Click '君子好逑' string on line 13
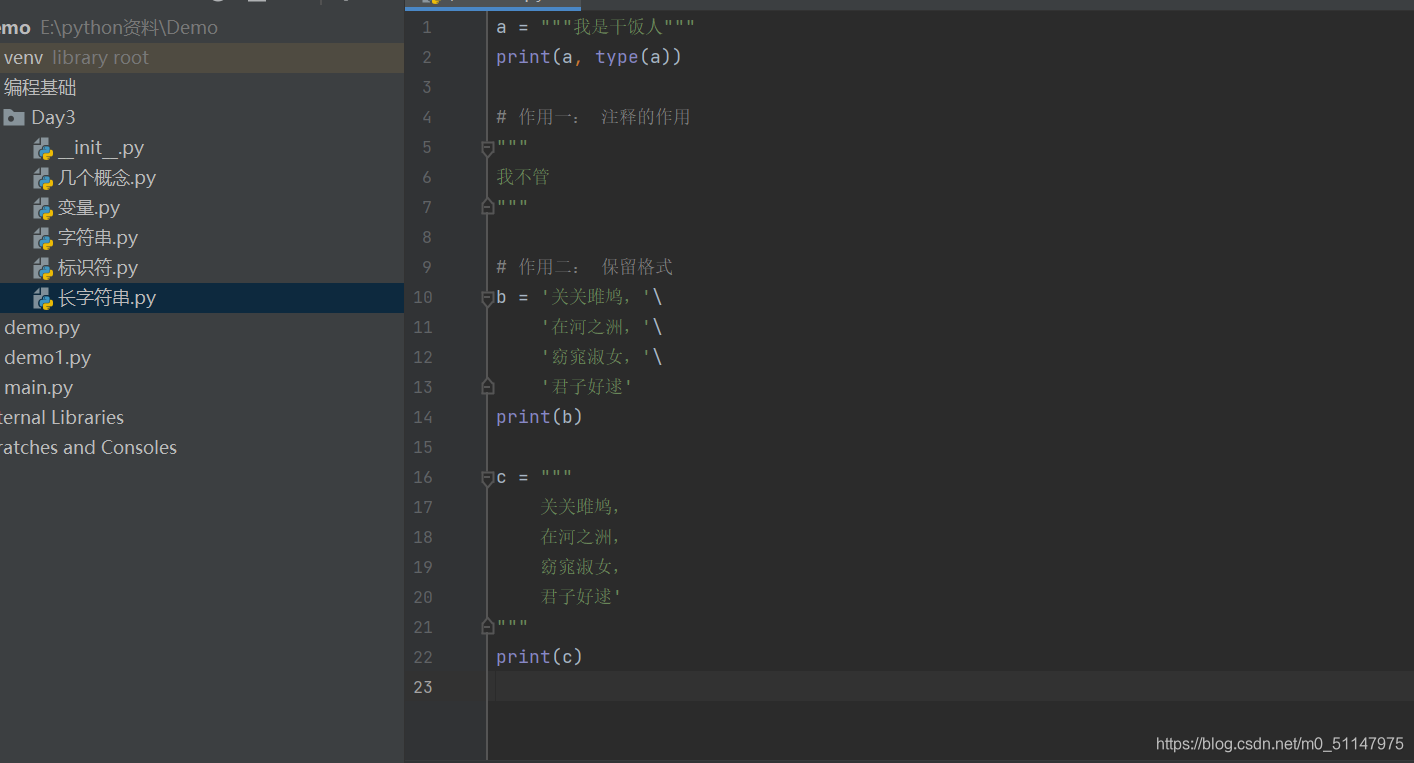 587,388
